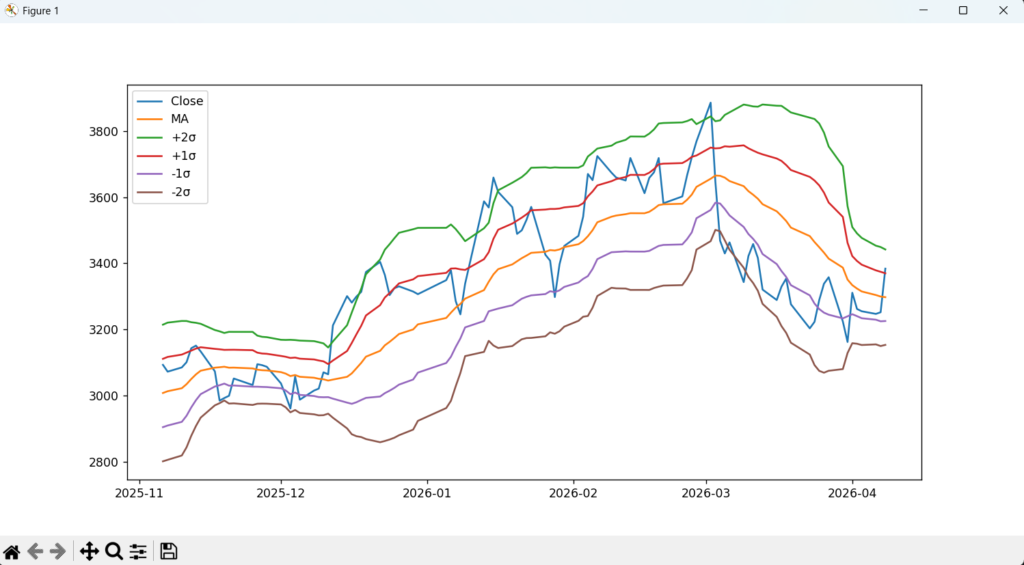Select the green +2σ legend line
The image size is (1024, 565).
point(150,137)
